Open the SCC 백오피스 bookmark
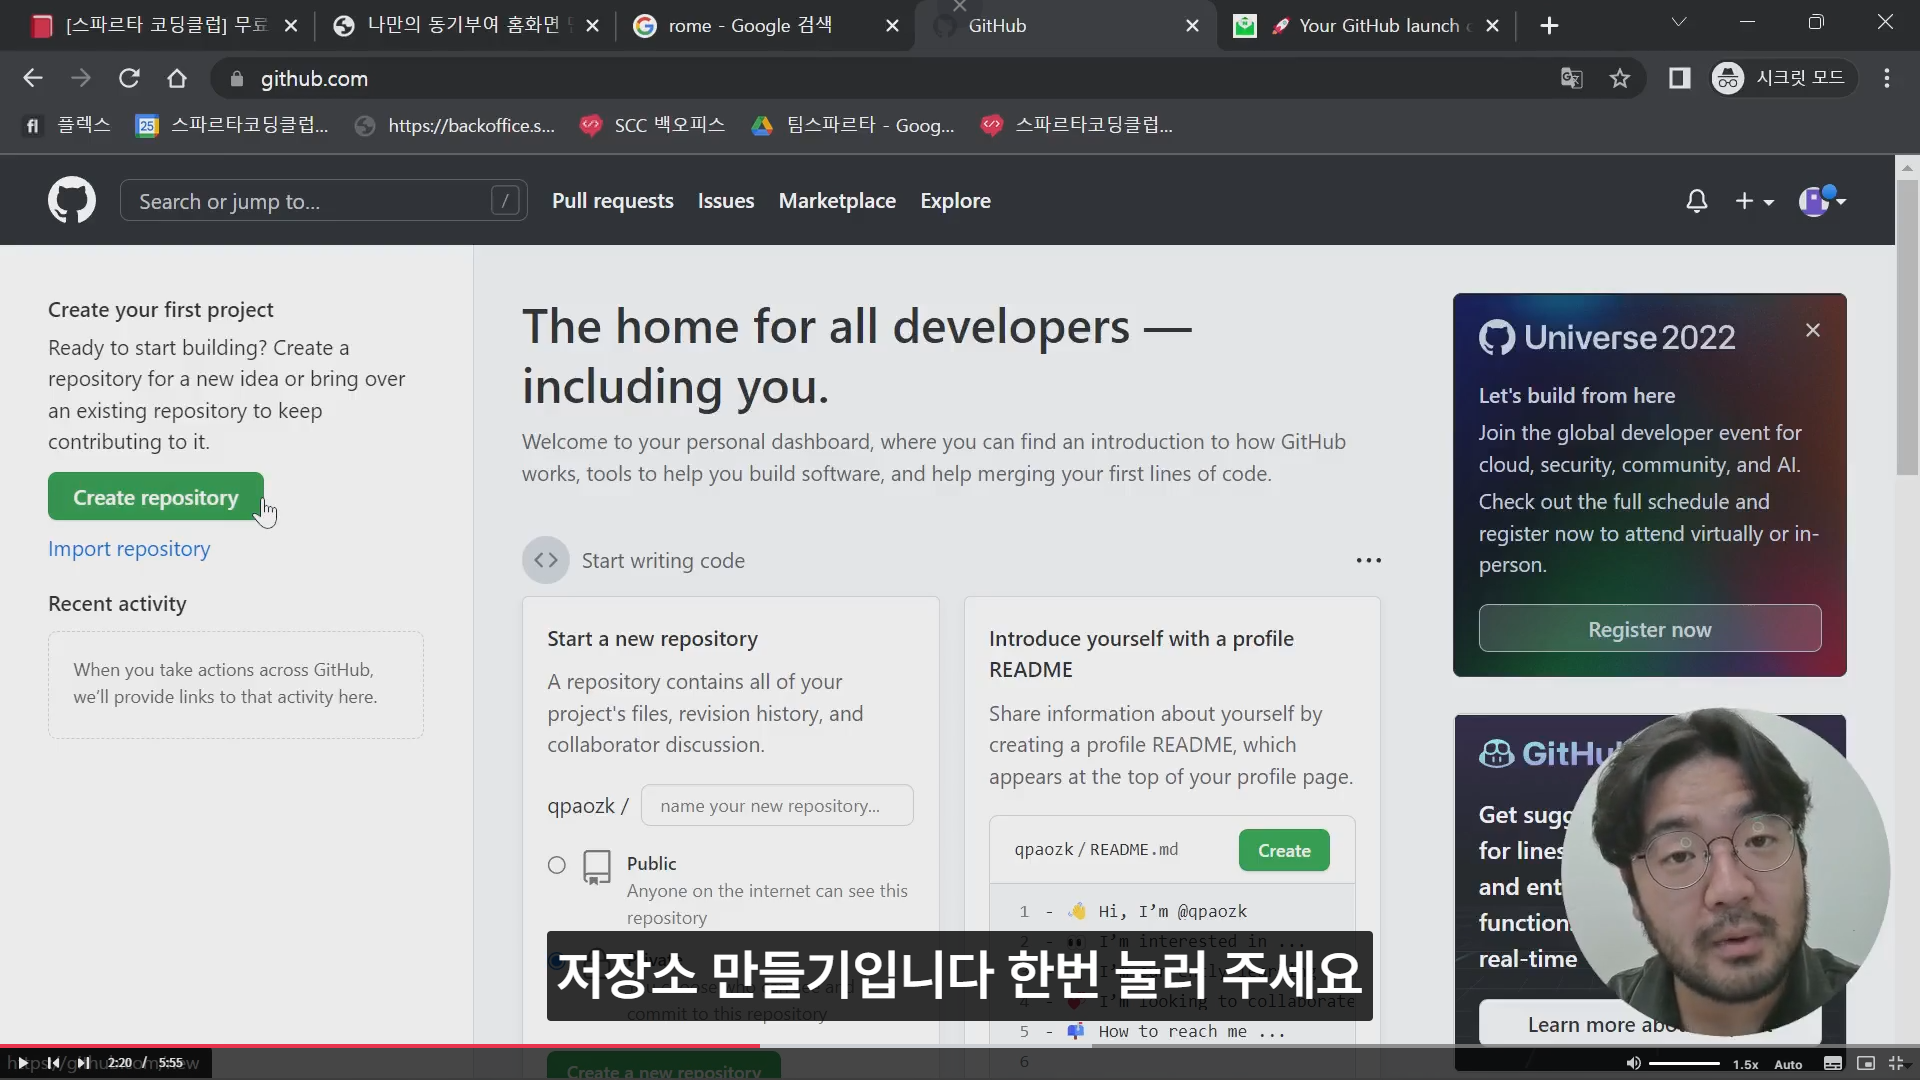The height and width of the screenshot is (1080, 1920). [653, 125]
